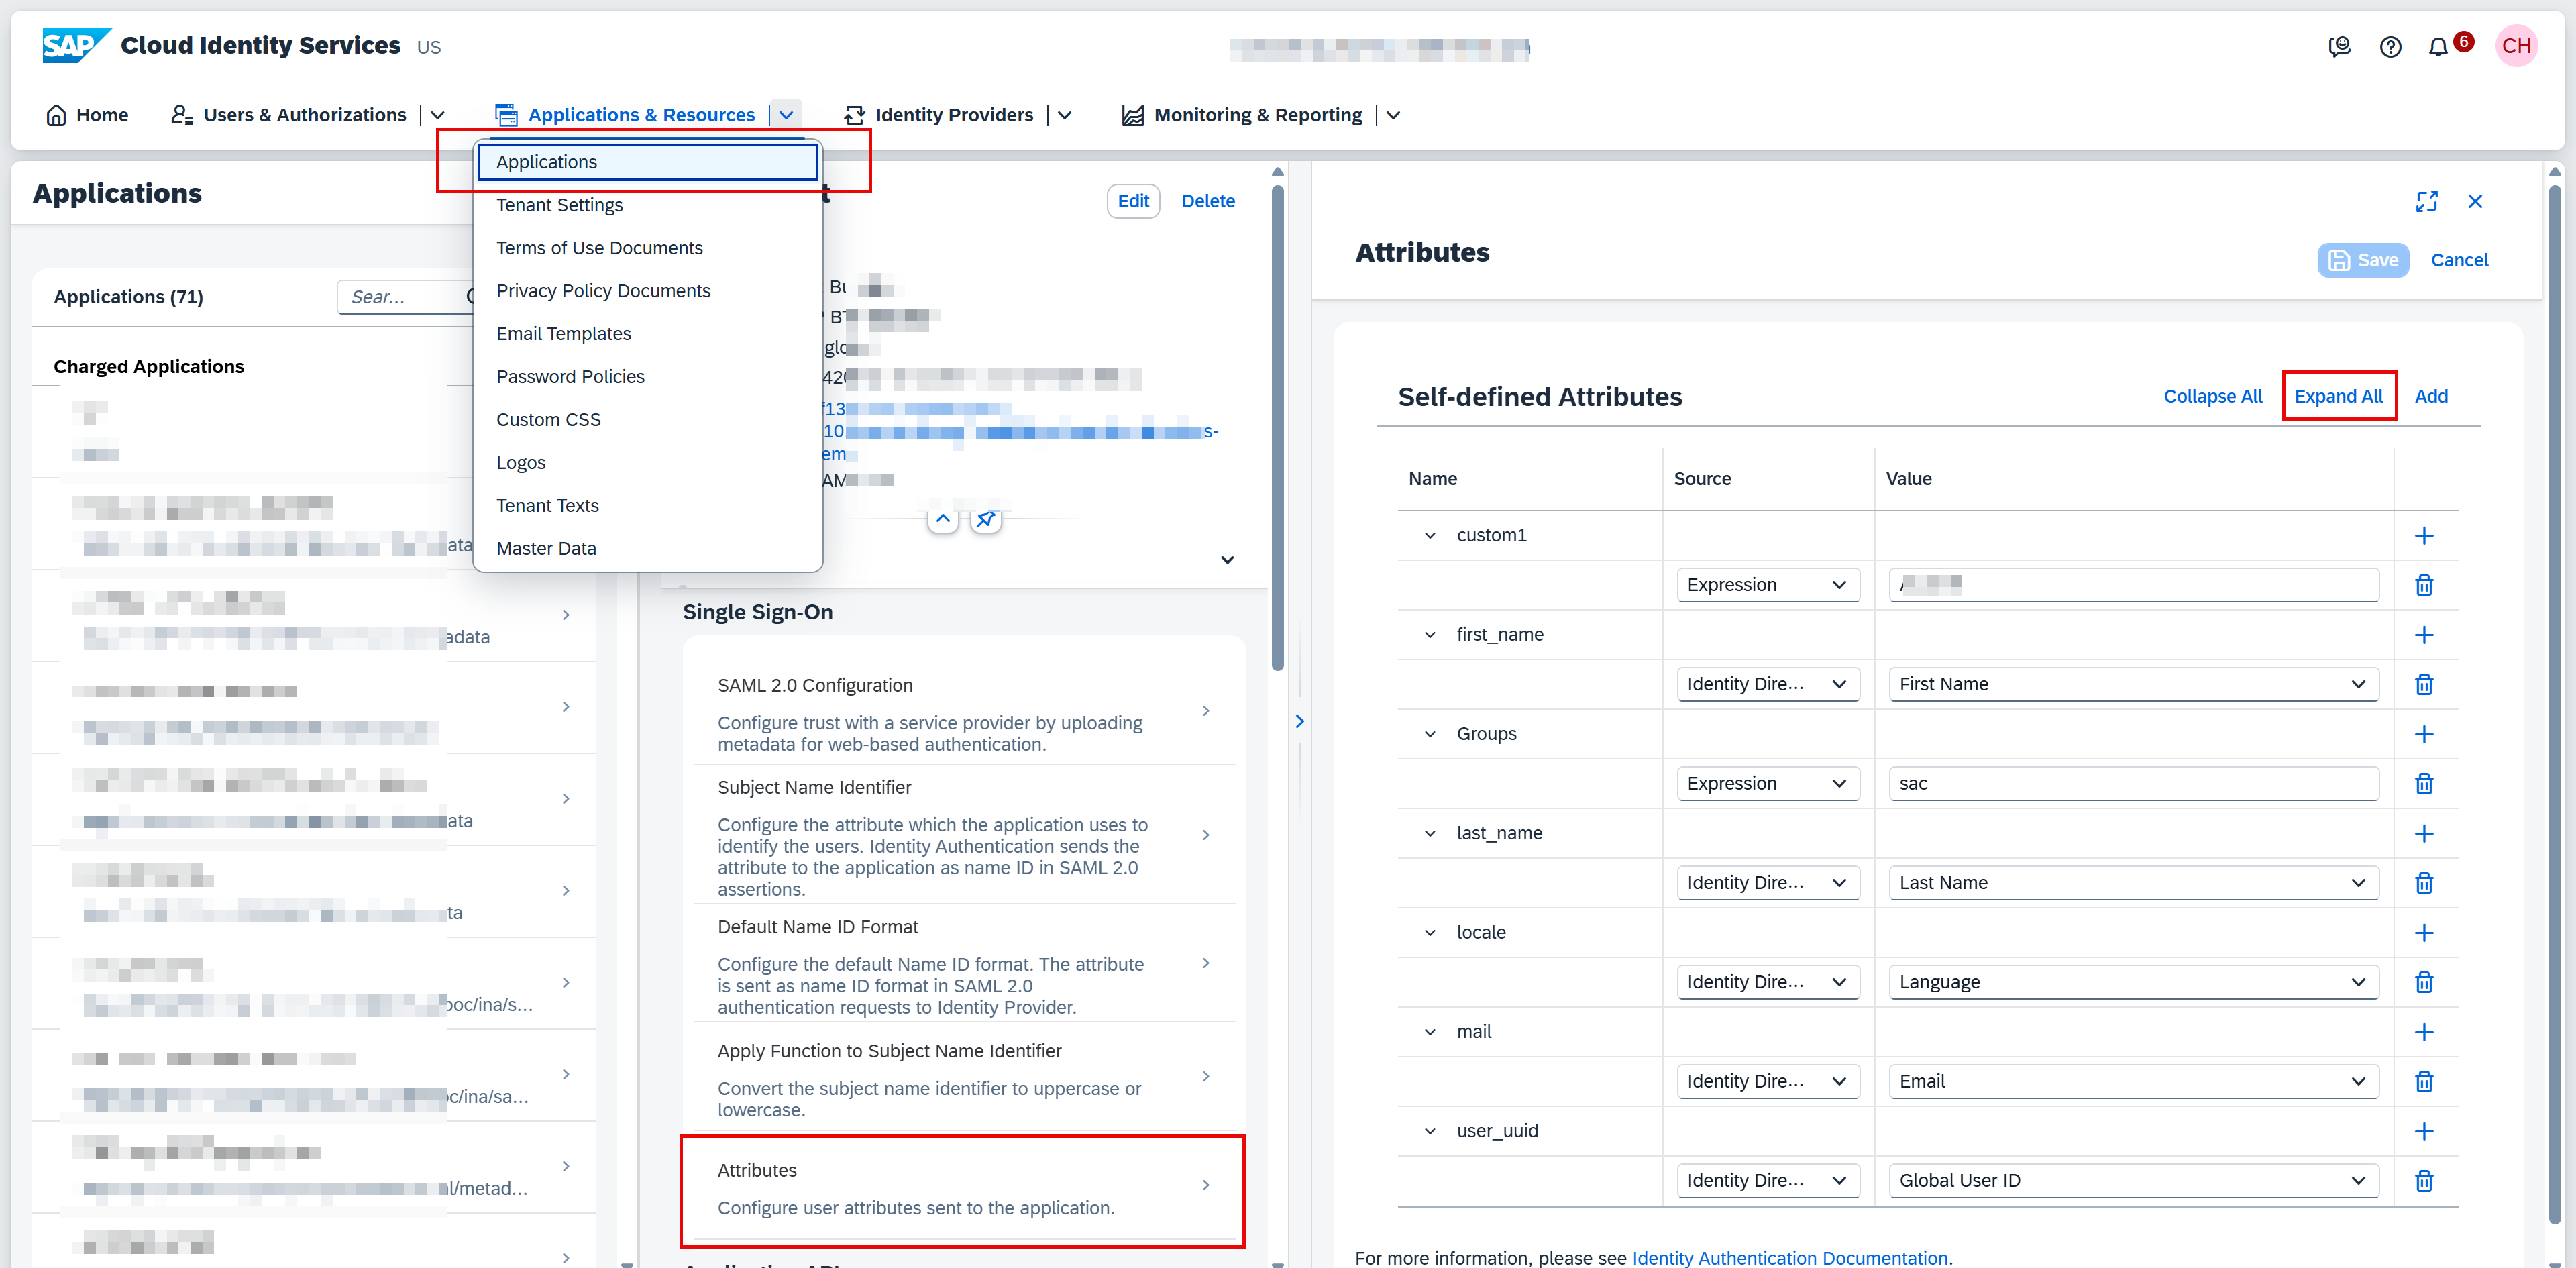
Task: Delete the Global User ID row trash icon
Action: [2424, 1180]
